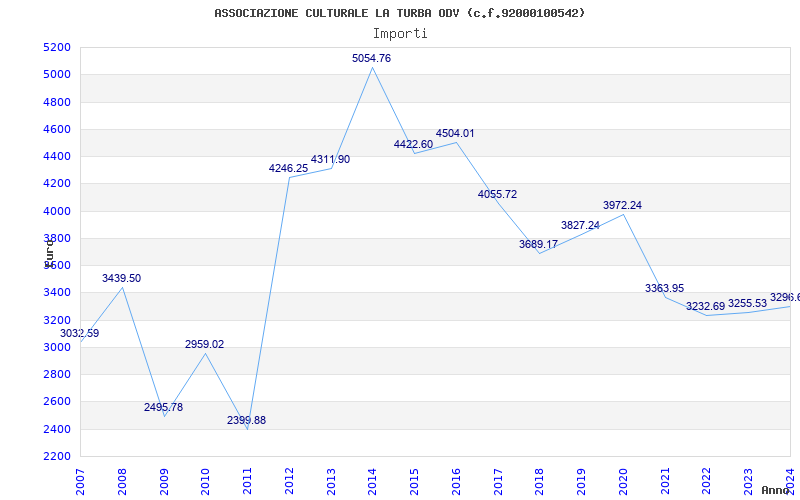The height and width of the screenshot is (500, 800).
Task: Select the 2018 x-axis year label
Action: [540, 482]
